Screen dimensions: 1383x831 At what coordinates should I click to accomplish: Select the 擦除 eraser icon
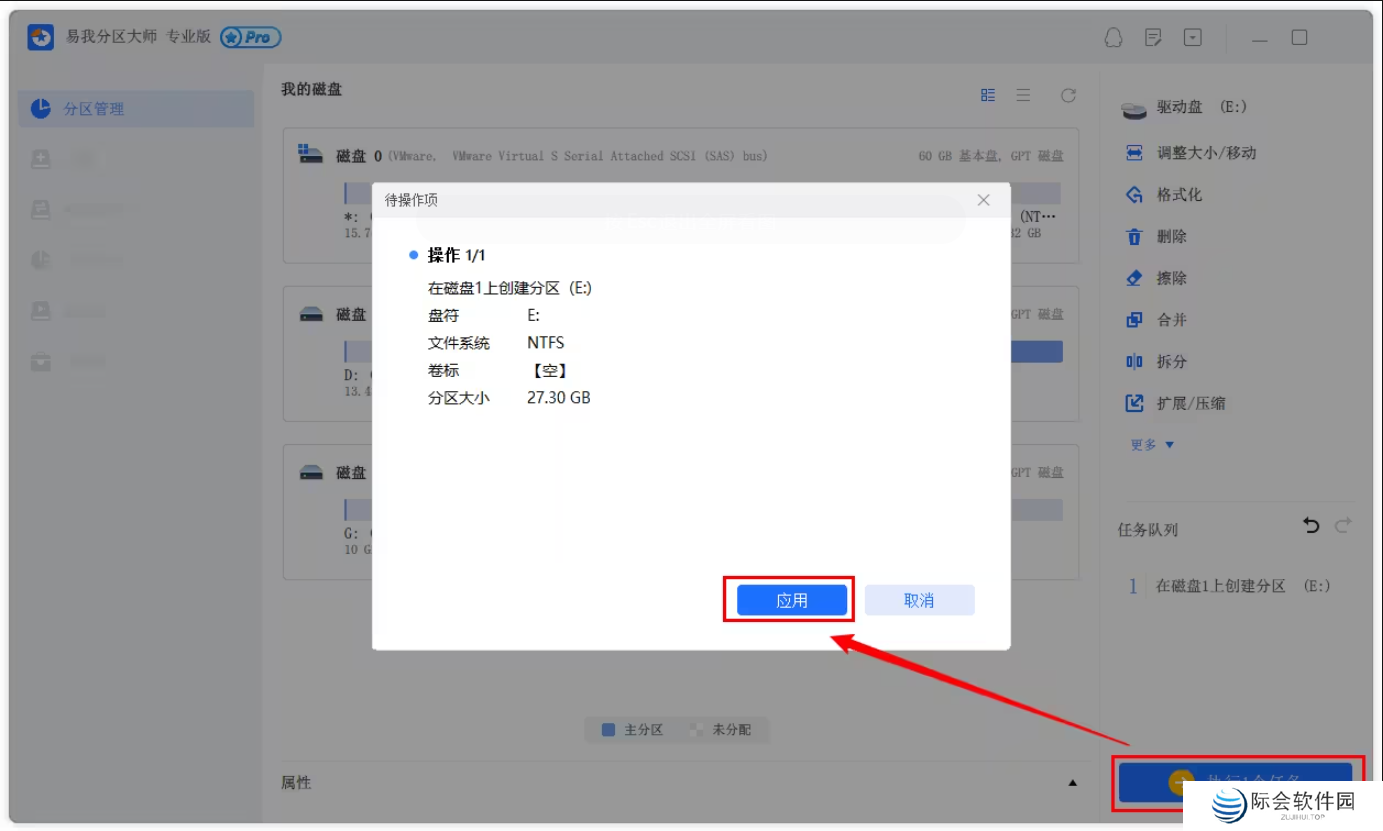coord(1134,278)
